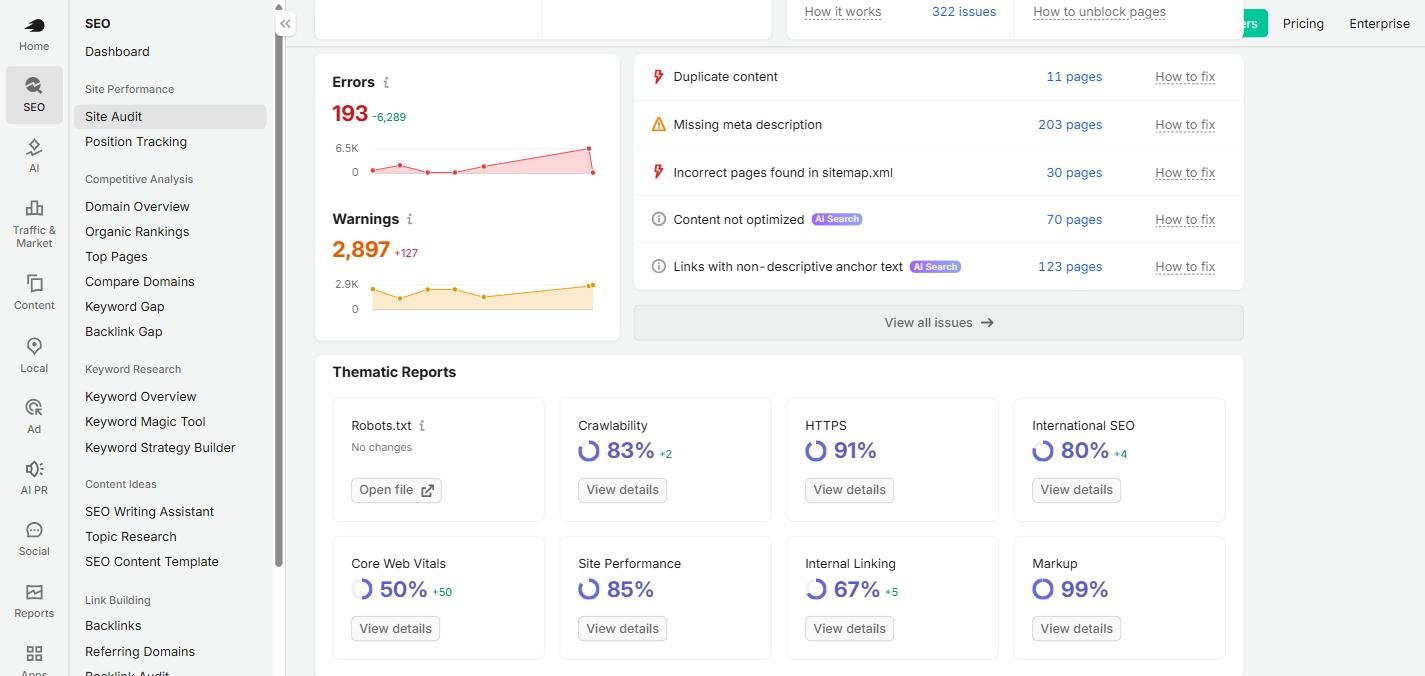
Task: Click How to fix for Content not optimized
Action: [x=1185, y=219]
